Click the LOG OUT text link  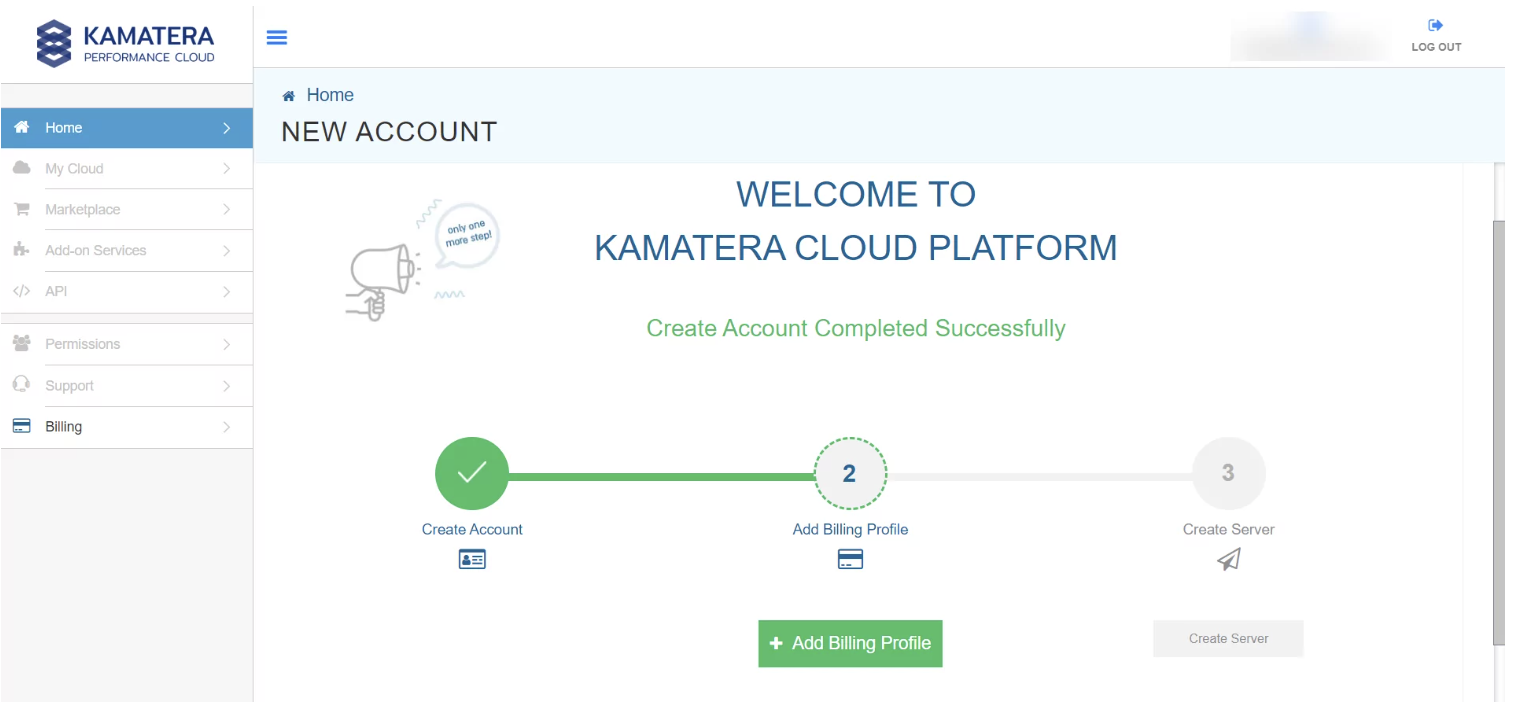(x=1436, y=47)
